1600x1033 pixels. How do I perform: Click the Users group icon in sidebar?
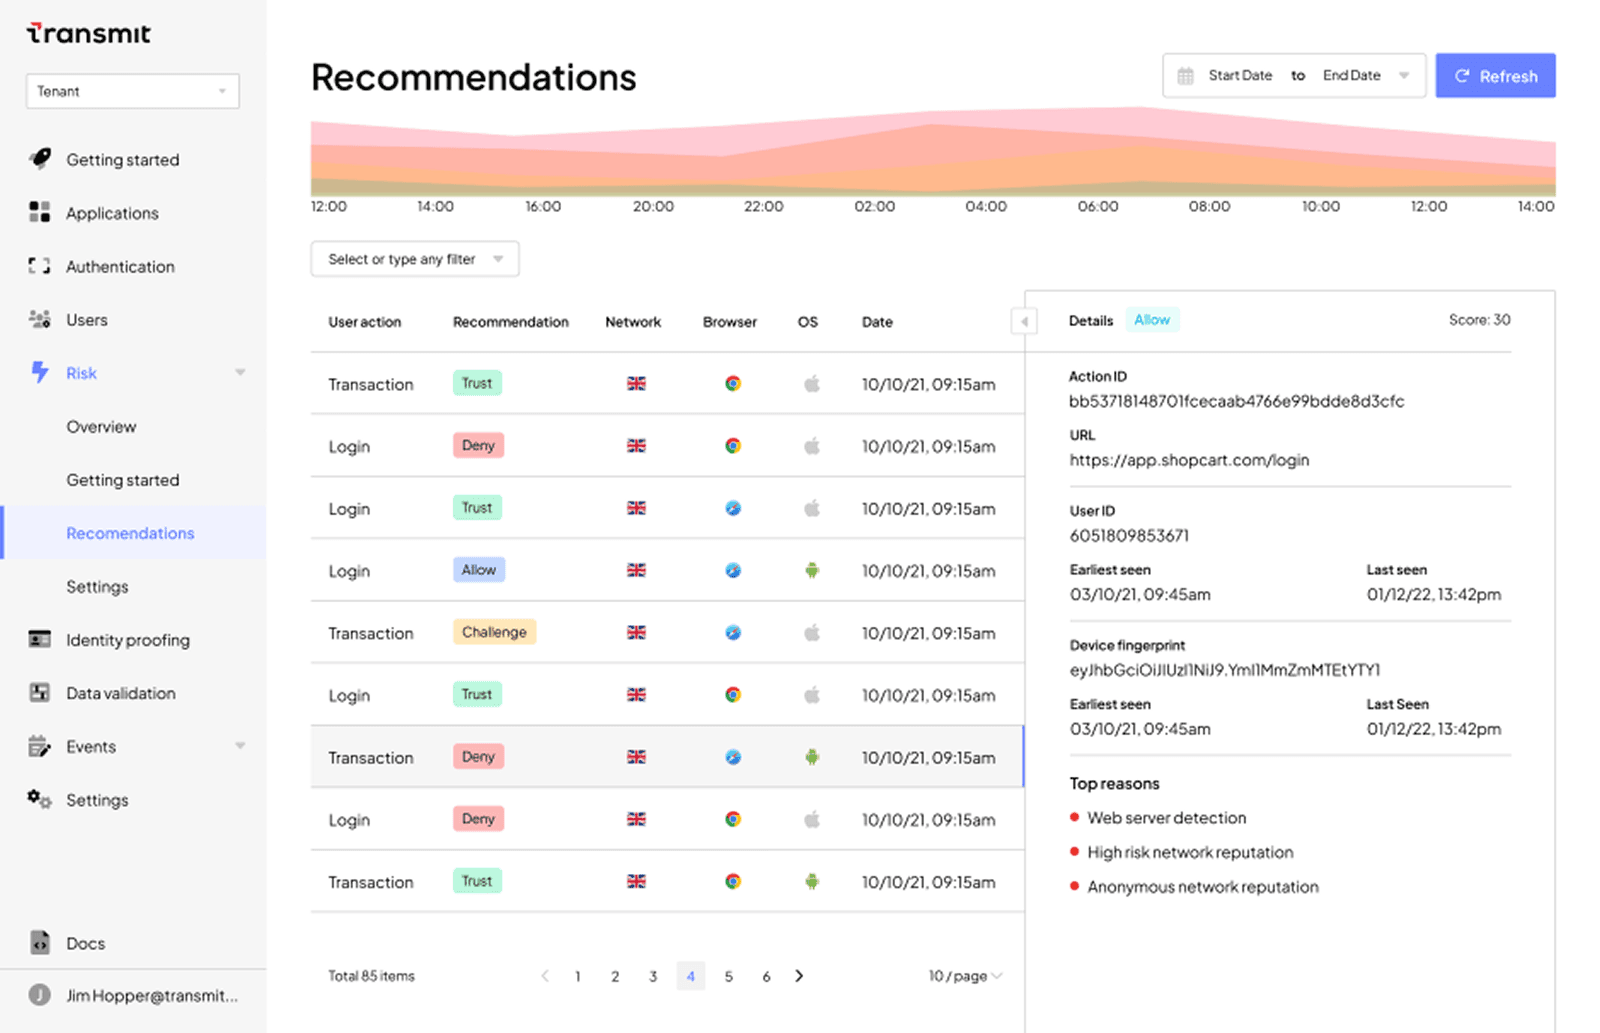coord(40,319)
